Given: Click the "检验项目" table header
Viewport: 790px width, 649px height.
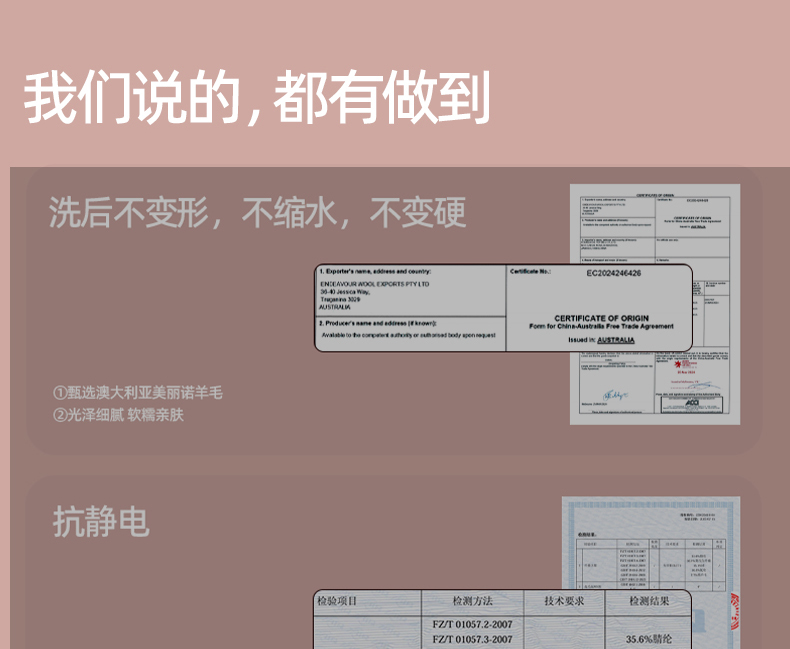Looking at the screenshot, I should point(337,601).
